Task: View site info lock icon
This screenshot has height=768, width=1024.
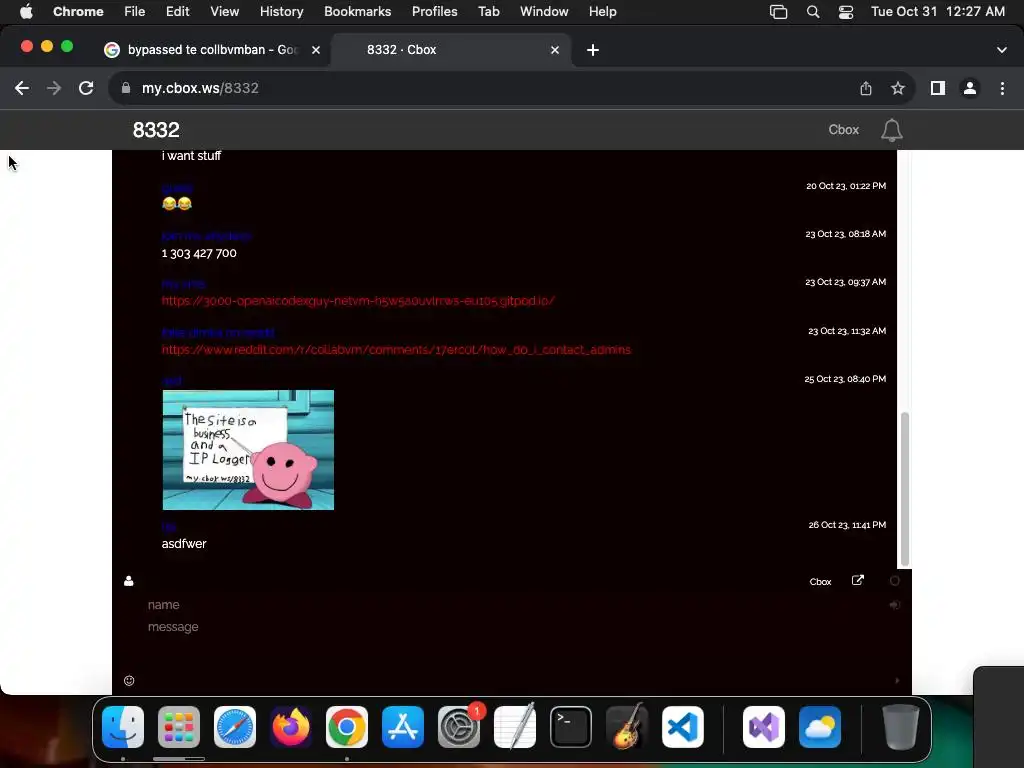Action: tap(126, 88)
